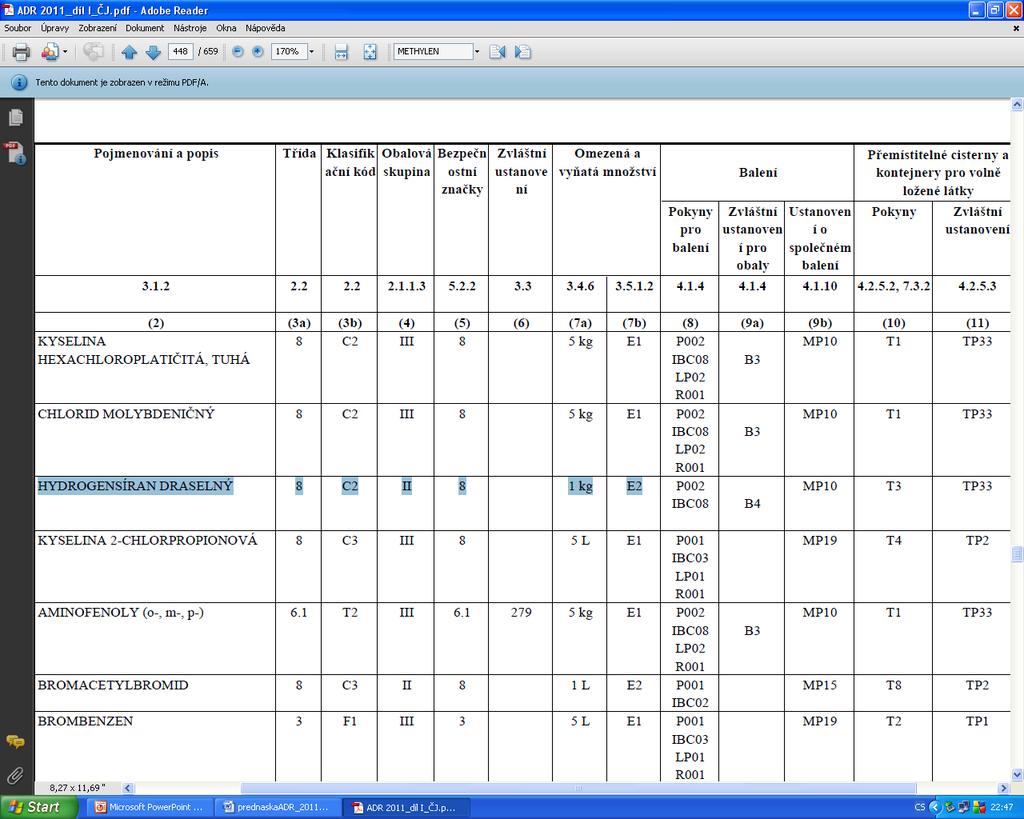Zoom out with the minus button
Viewport: 1024px width, 819px height.
tap(238, 51)
